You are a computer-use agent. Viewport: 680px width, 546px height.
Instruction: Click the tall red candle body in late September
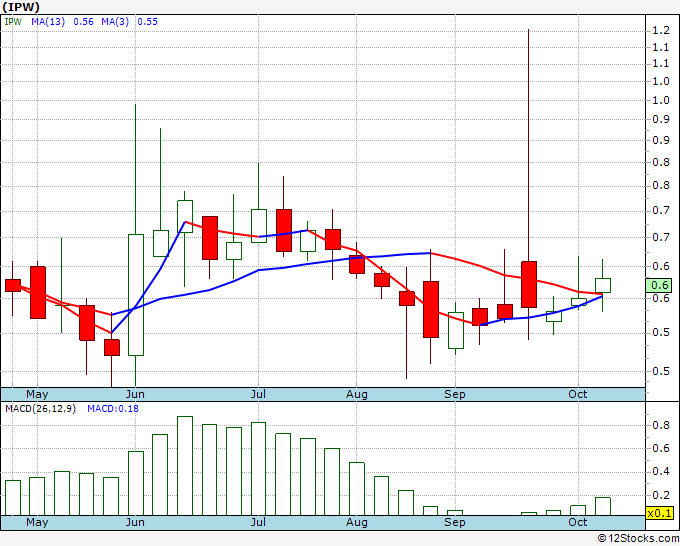point(529,283)
